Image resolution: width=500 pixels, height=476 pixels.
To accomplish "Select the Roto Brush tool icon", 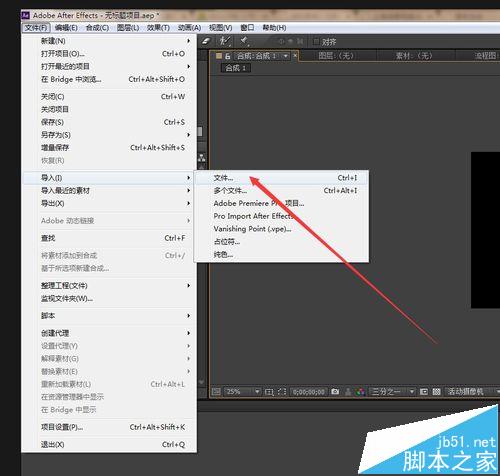I will tap(224, 41).
